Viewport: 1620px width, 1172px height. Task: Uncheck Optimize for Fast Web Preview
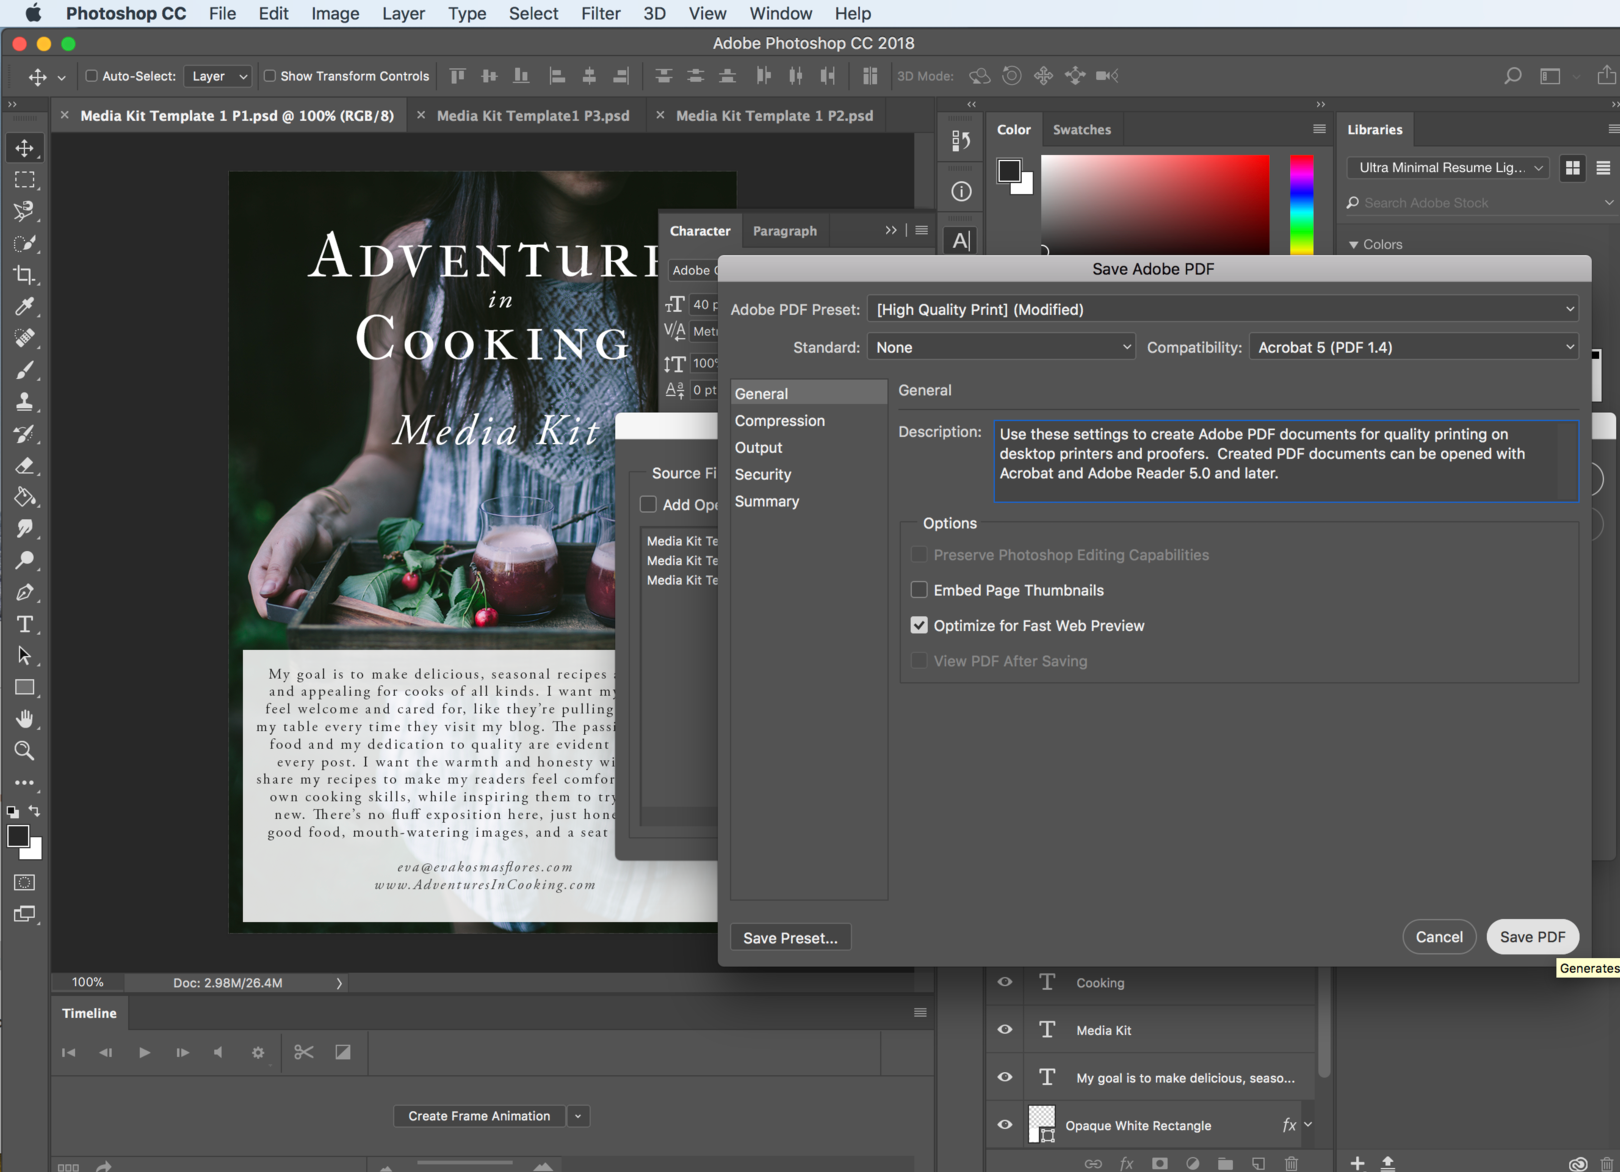[x=919, y=625]
